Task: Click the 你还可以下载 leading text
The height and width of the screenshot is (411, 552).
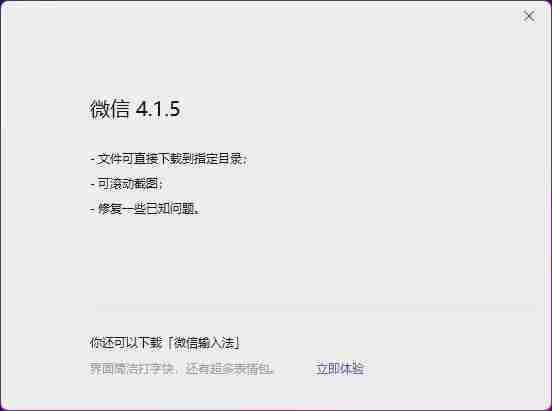Action: [x=126, y=342]
